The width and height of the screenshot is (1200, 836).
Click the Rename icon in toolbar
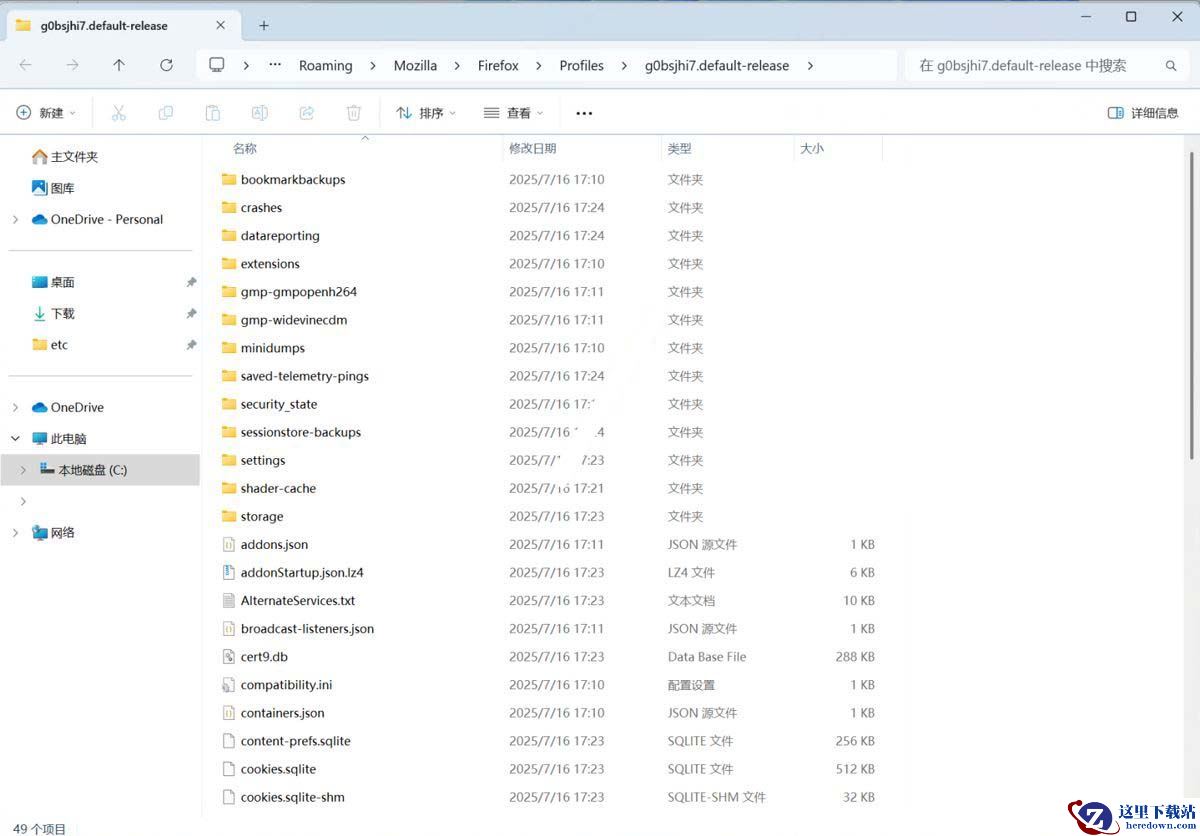point(259,113)
